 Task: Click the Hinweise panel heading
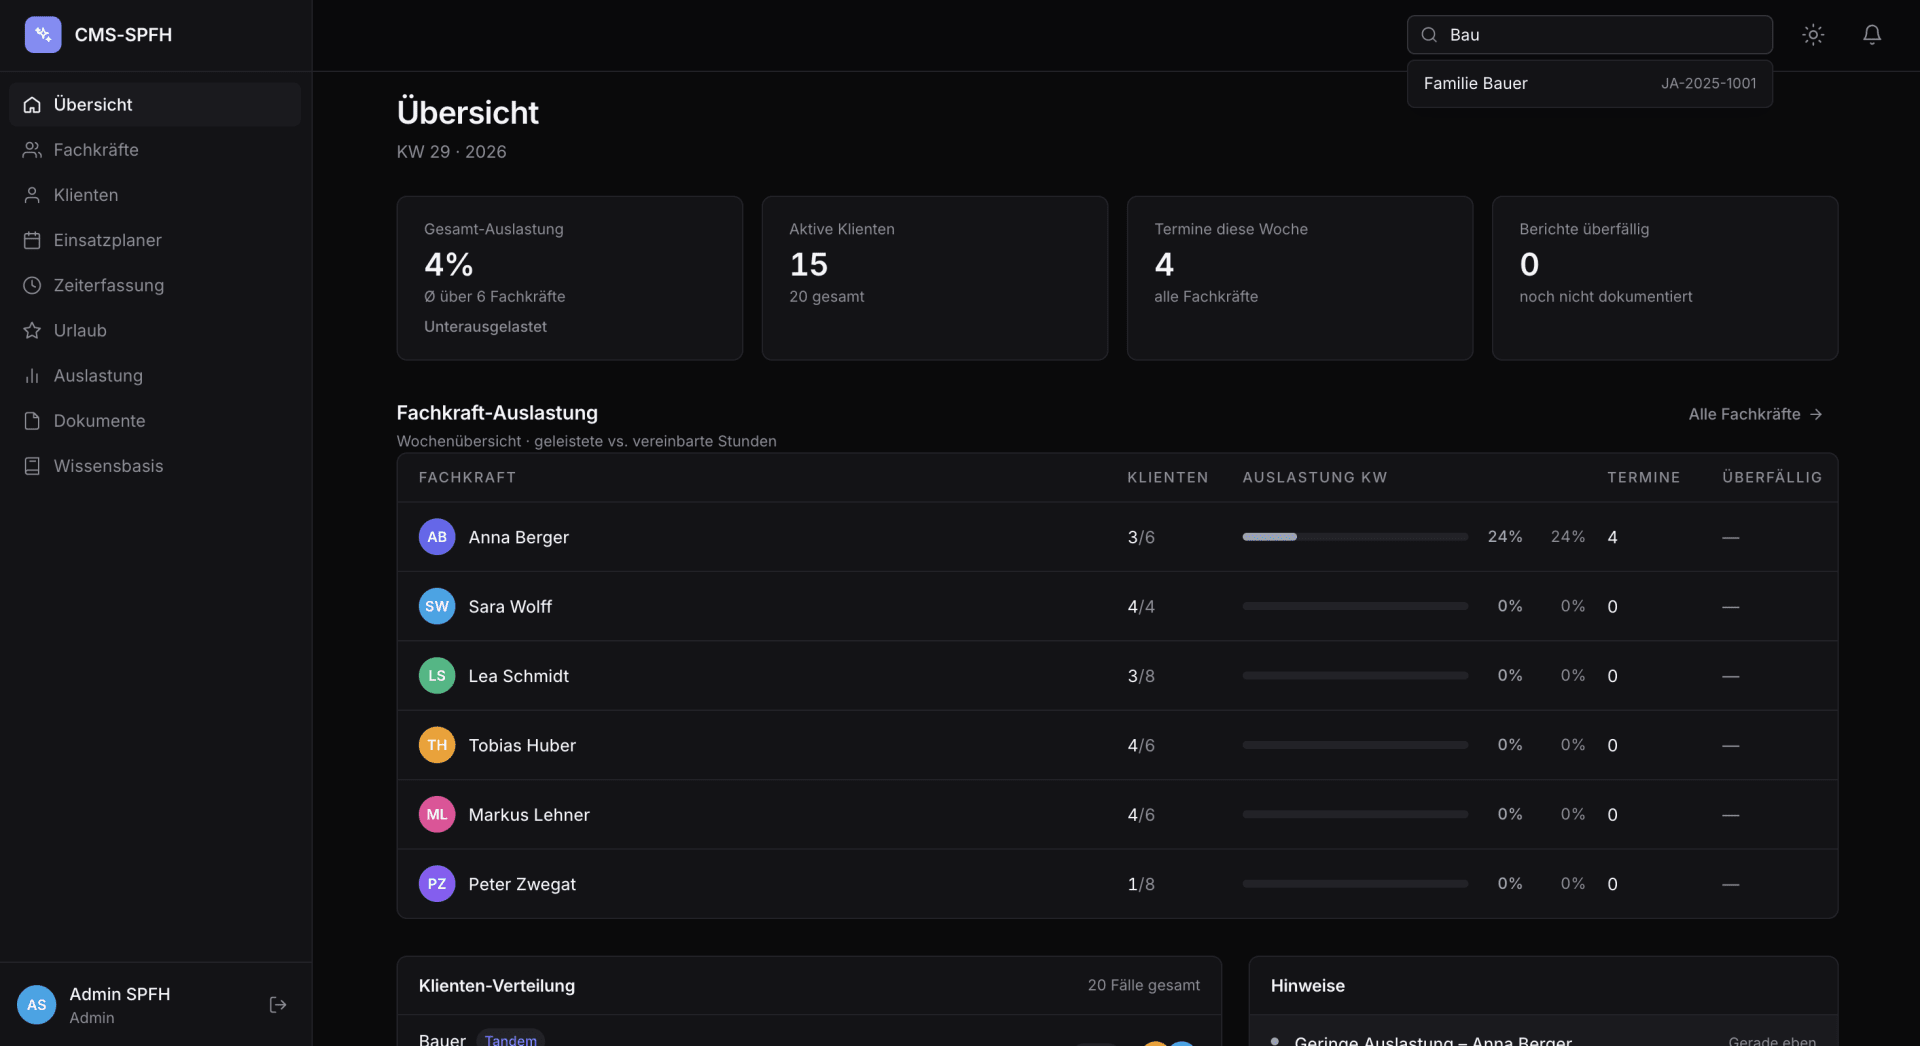(1308, 986)
